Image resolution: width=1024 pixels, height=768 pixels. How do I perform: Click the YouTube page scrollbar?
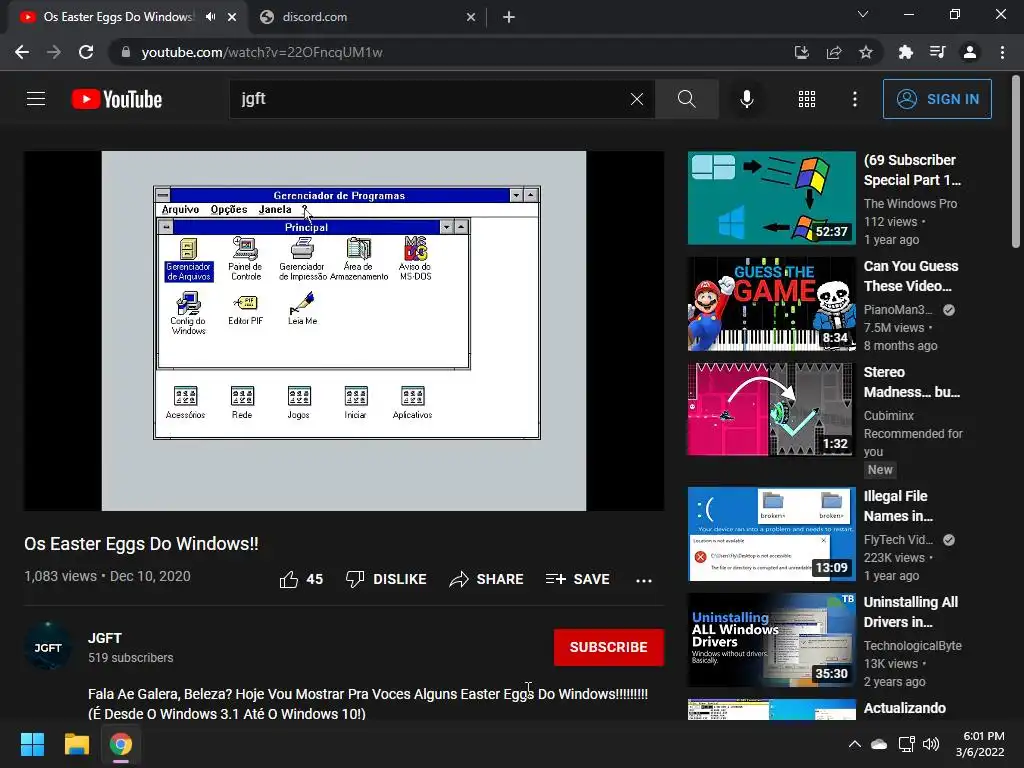click(x=1016, y=163)
